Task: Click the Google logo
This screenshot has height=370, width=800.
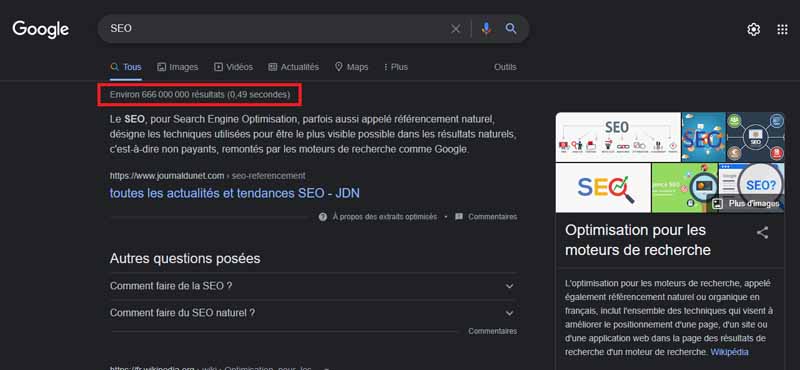Action: (40, 30)
